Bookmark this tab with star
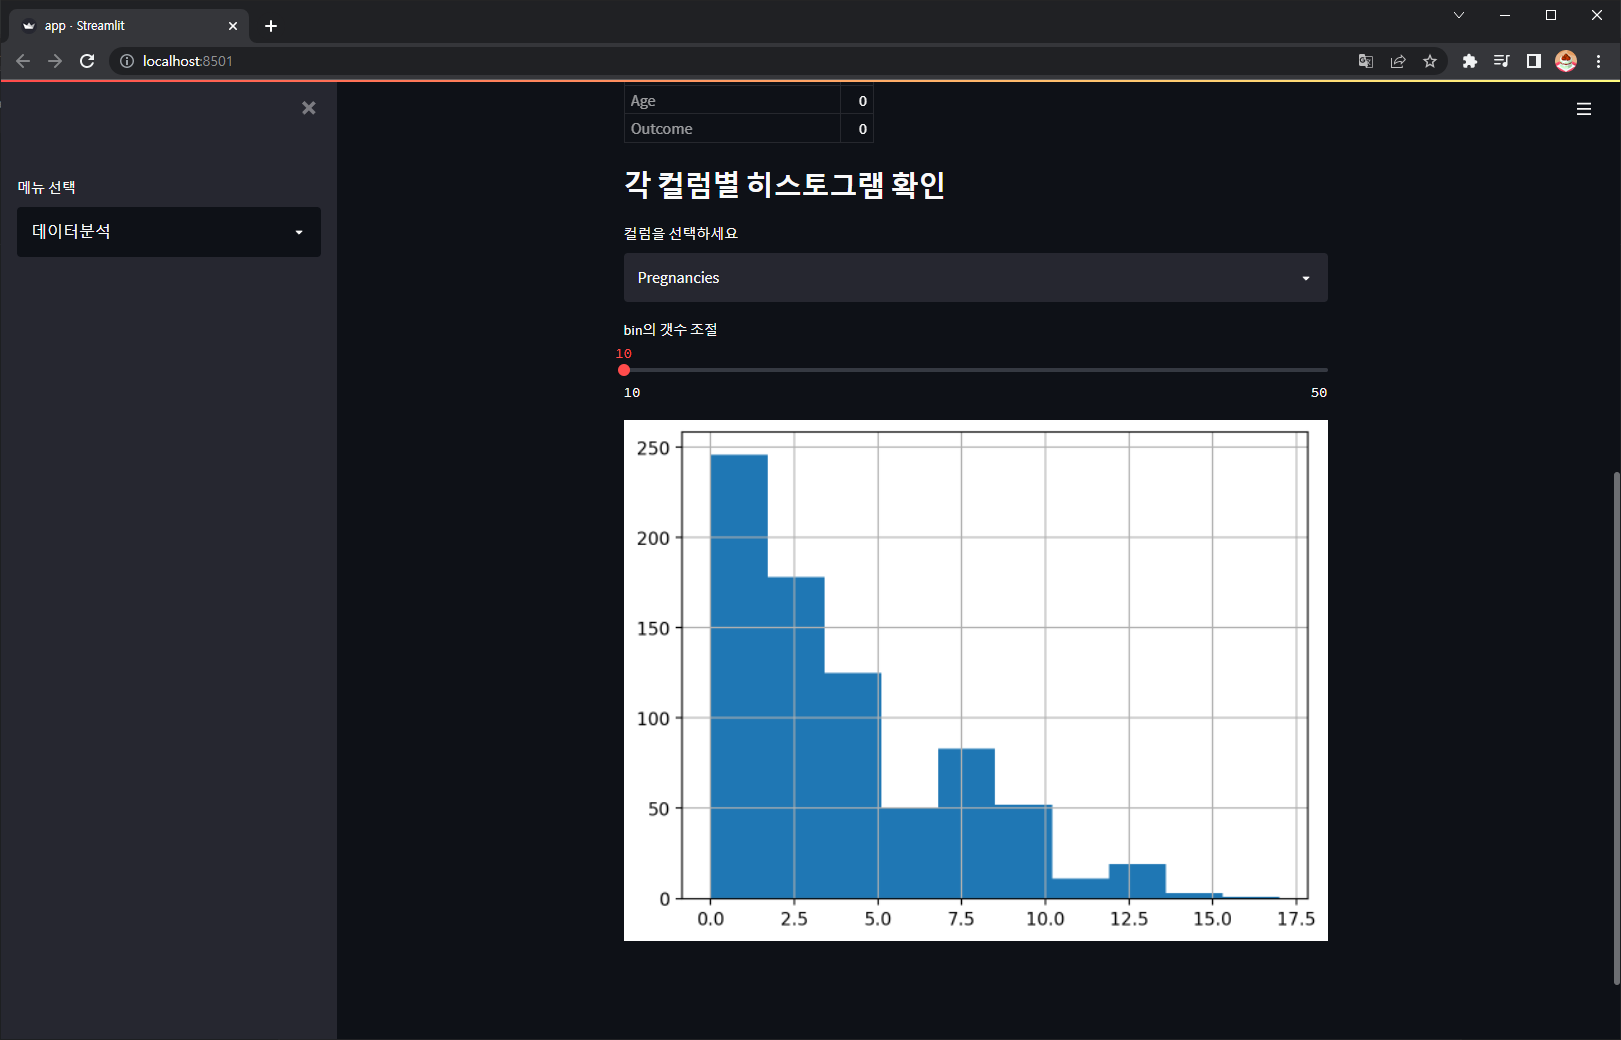Viewport: 1621px width, 1040px height. click(x=1430, y=61)
